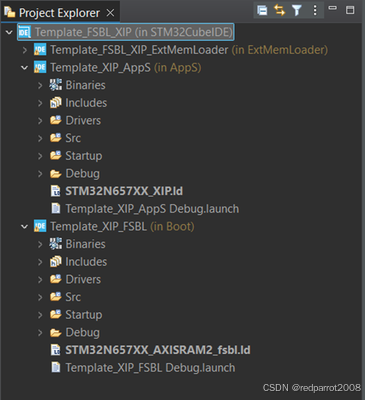The height and width of the screenshot is (400, 365).
Task: Click Drivers folder icon in Template_XIP_FSBL
Action: pyautogui.click(x=56, y=279)
